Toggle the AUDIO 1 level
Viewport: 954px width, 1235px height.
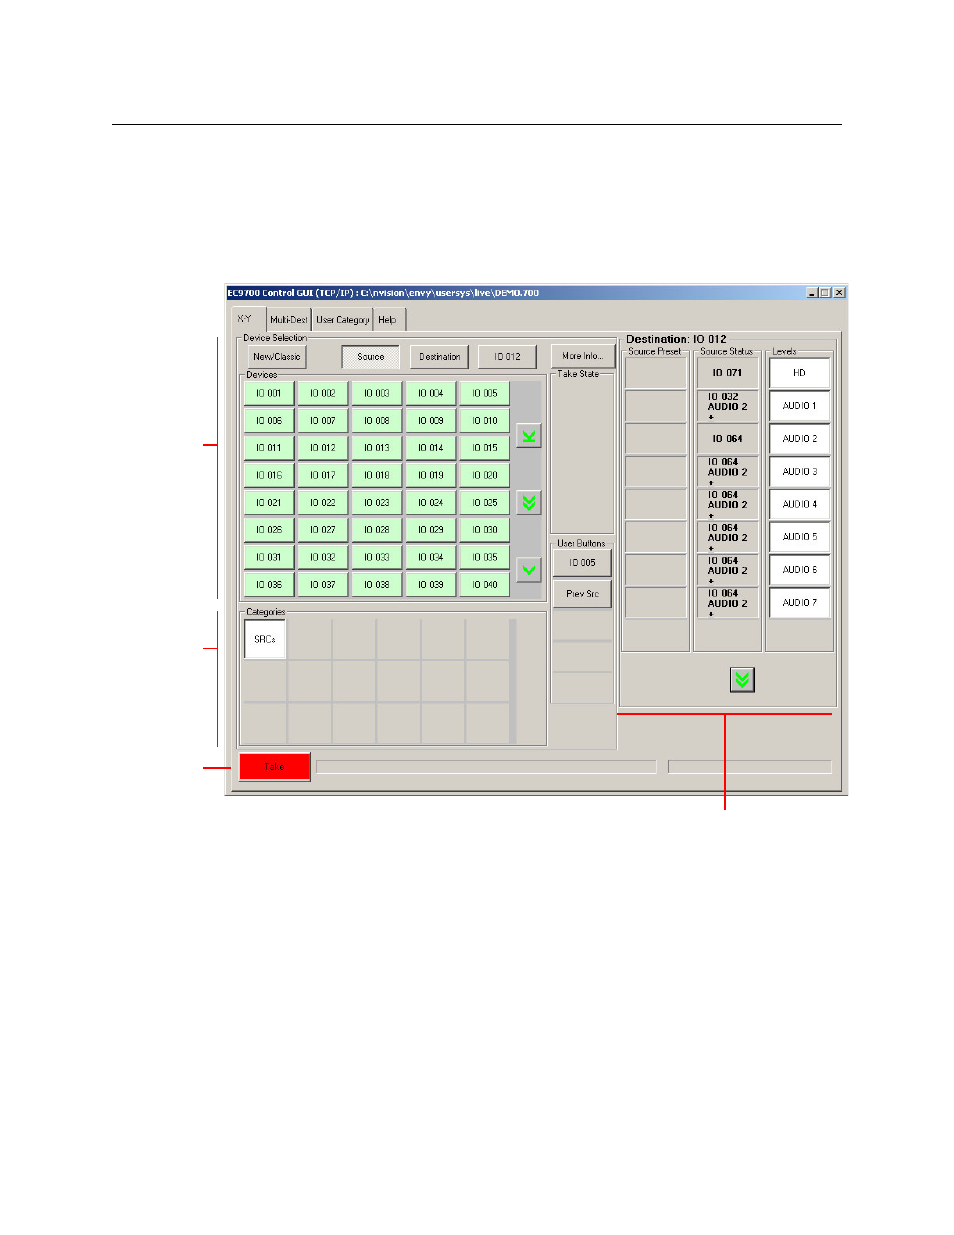pos(799,406)
